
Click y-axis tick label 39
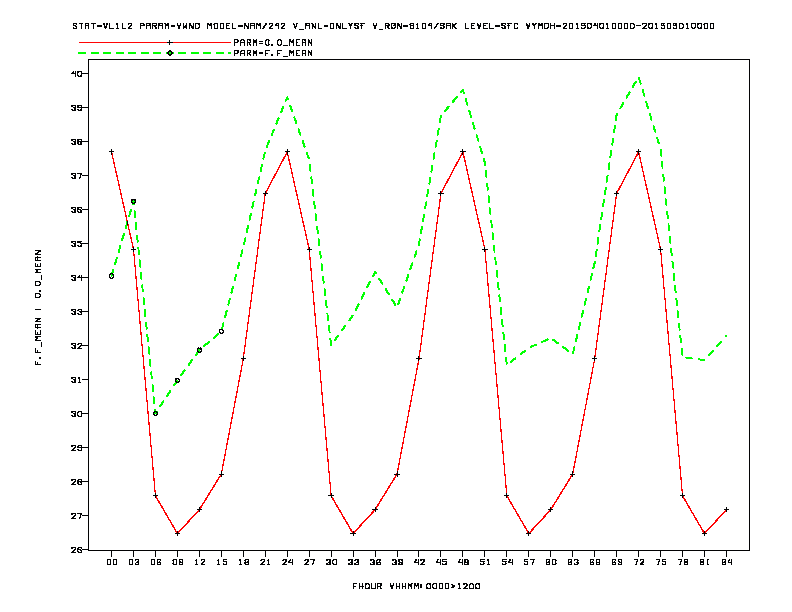tap(77, 108)
